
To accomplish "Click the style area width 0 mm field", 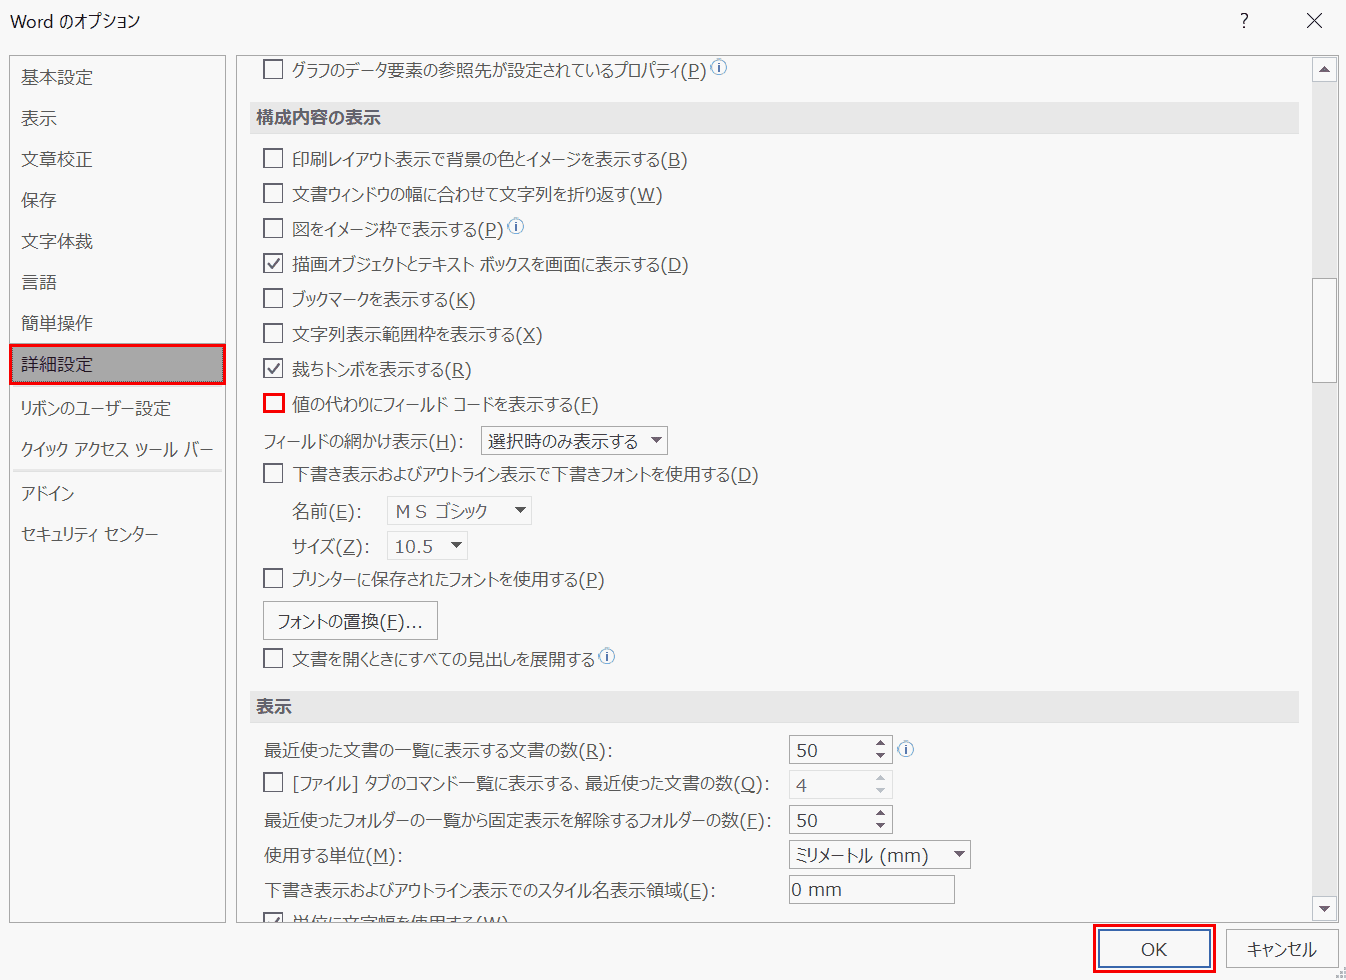I will pyautogui.click(x=871, y=889).
